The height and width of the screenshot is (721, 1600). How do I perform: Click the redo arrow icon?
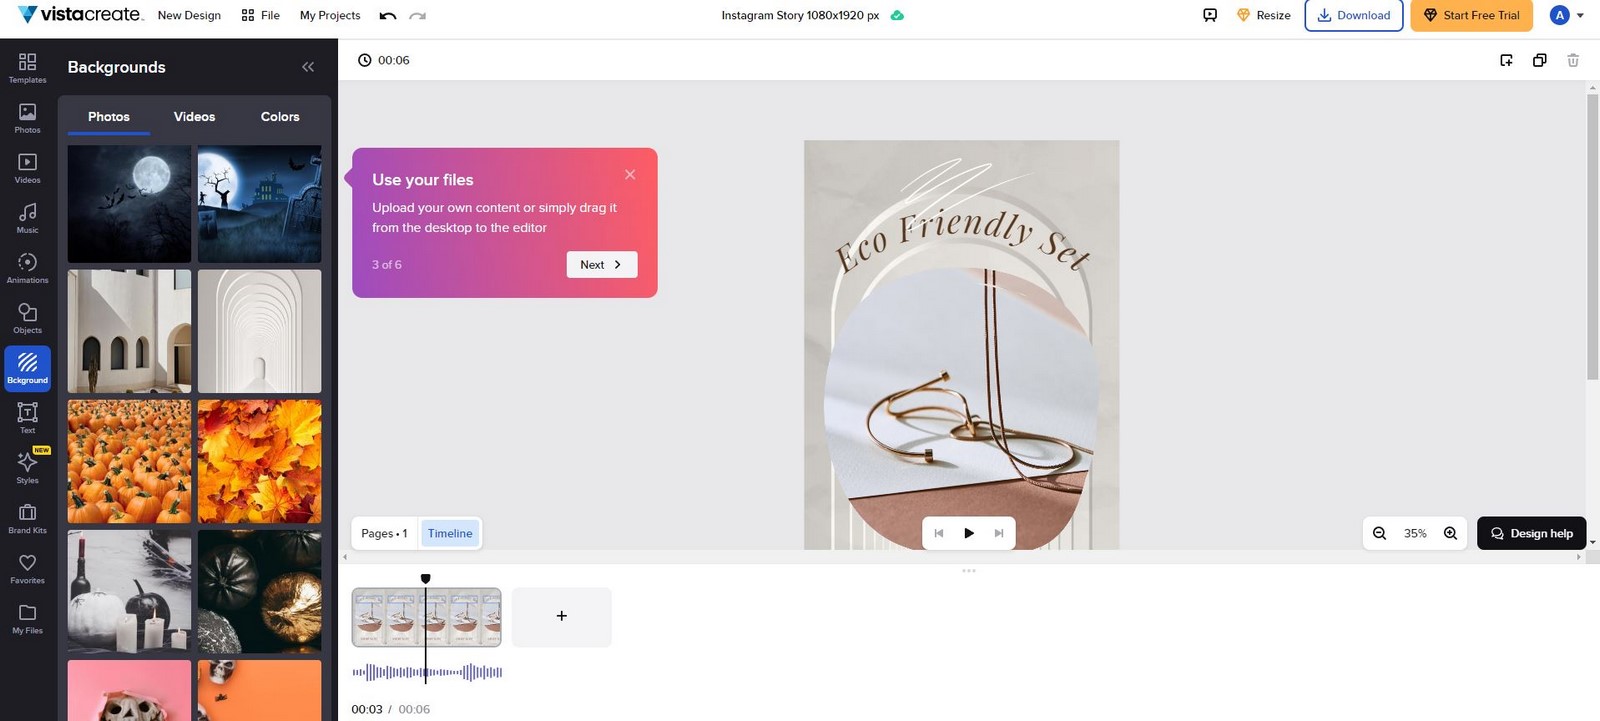pyautogui.click(x=418, y=15)
